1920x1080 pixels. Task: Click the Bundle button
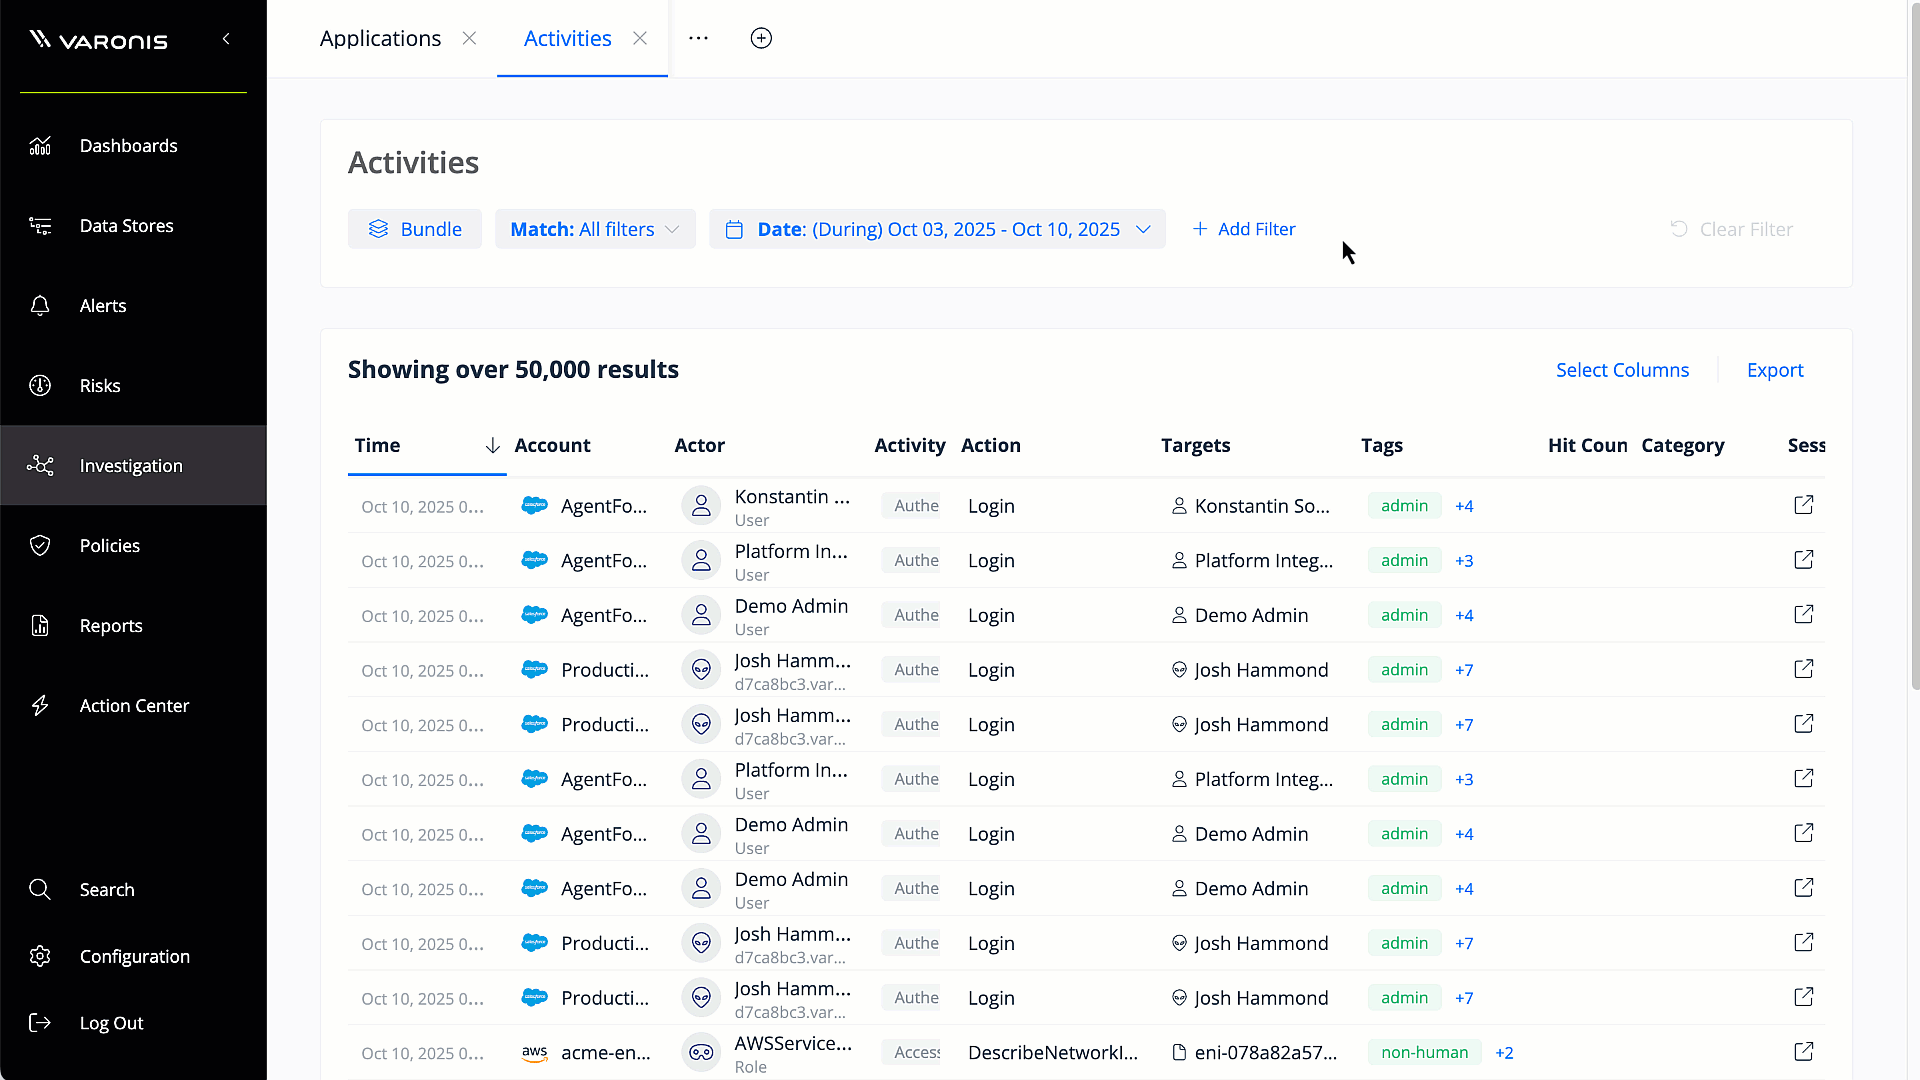[415, 229]
